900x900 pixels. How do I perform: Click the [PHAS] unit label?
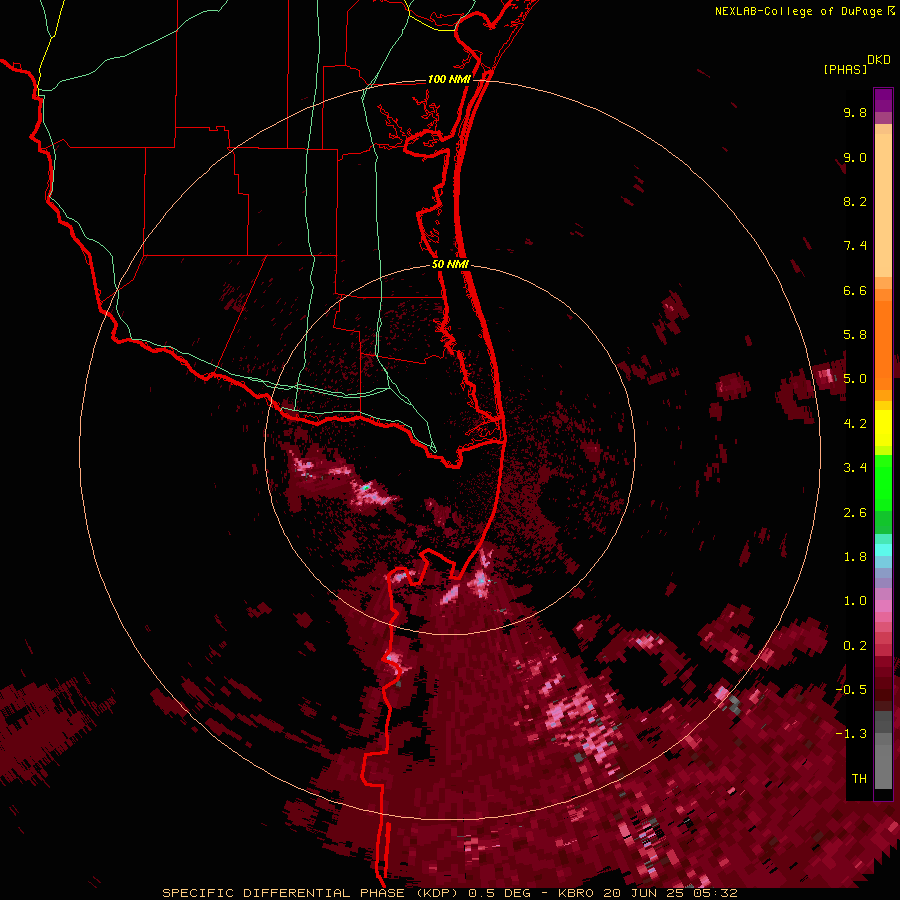pyautogui.click(x=845, y=69)
